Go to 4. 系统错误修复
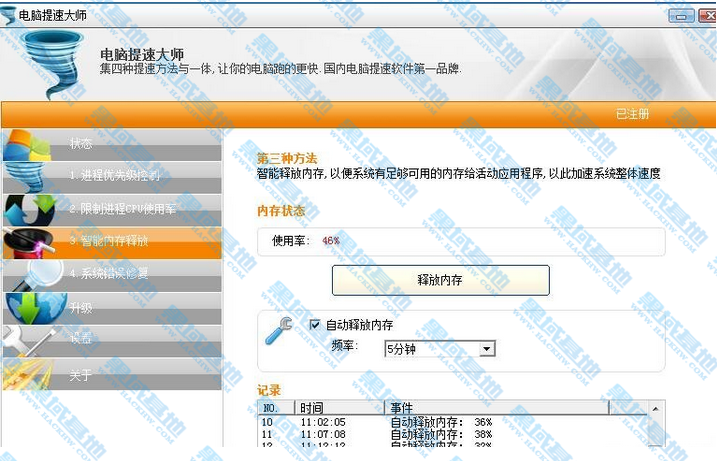This screenshot has width=717, height=461. pyautogui.click(x=112, y=276)
